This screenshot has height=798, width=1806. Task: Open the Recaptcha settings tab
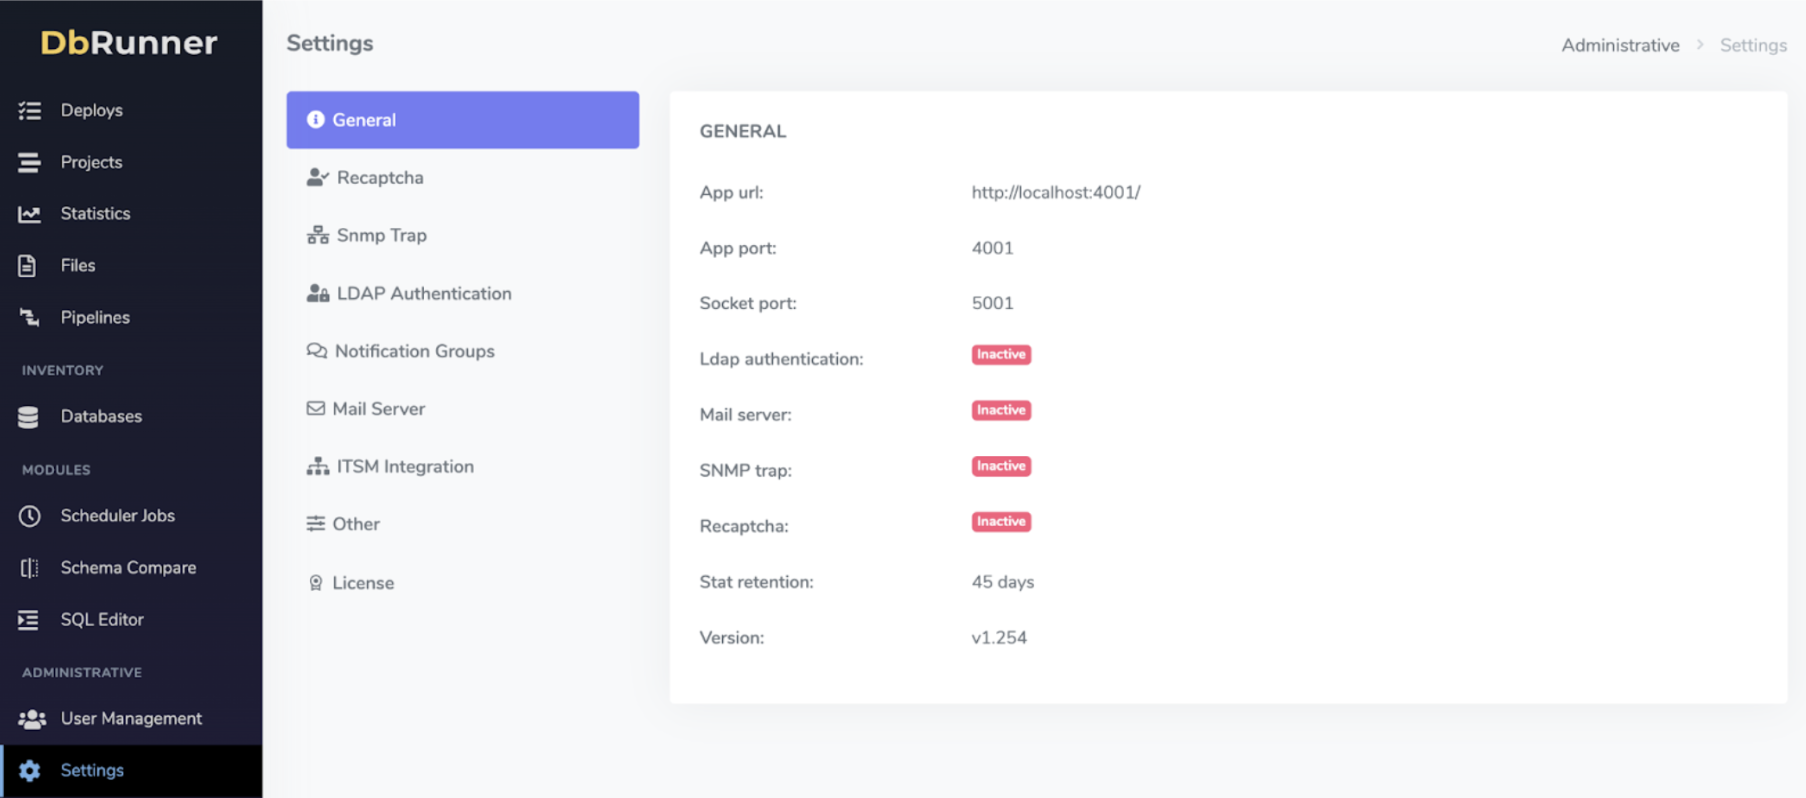point(379,178)
